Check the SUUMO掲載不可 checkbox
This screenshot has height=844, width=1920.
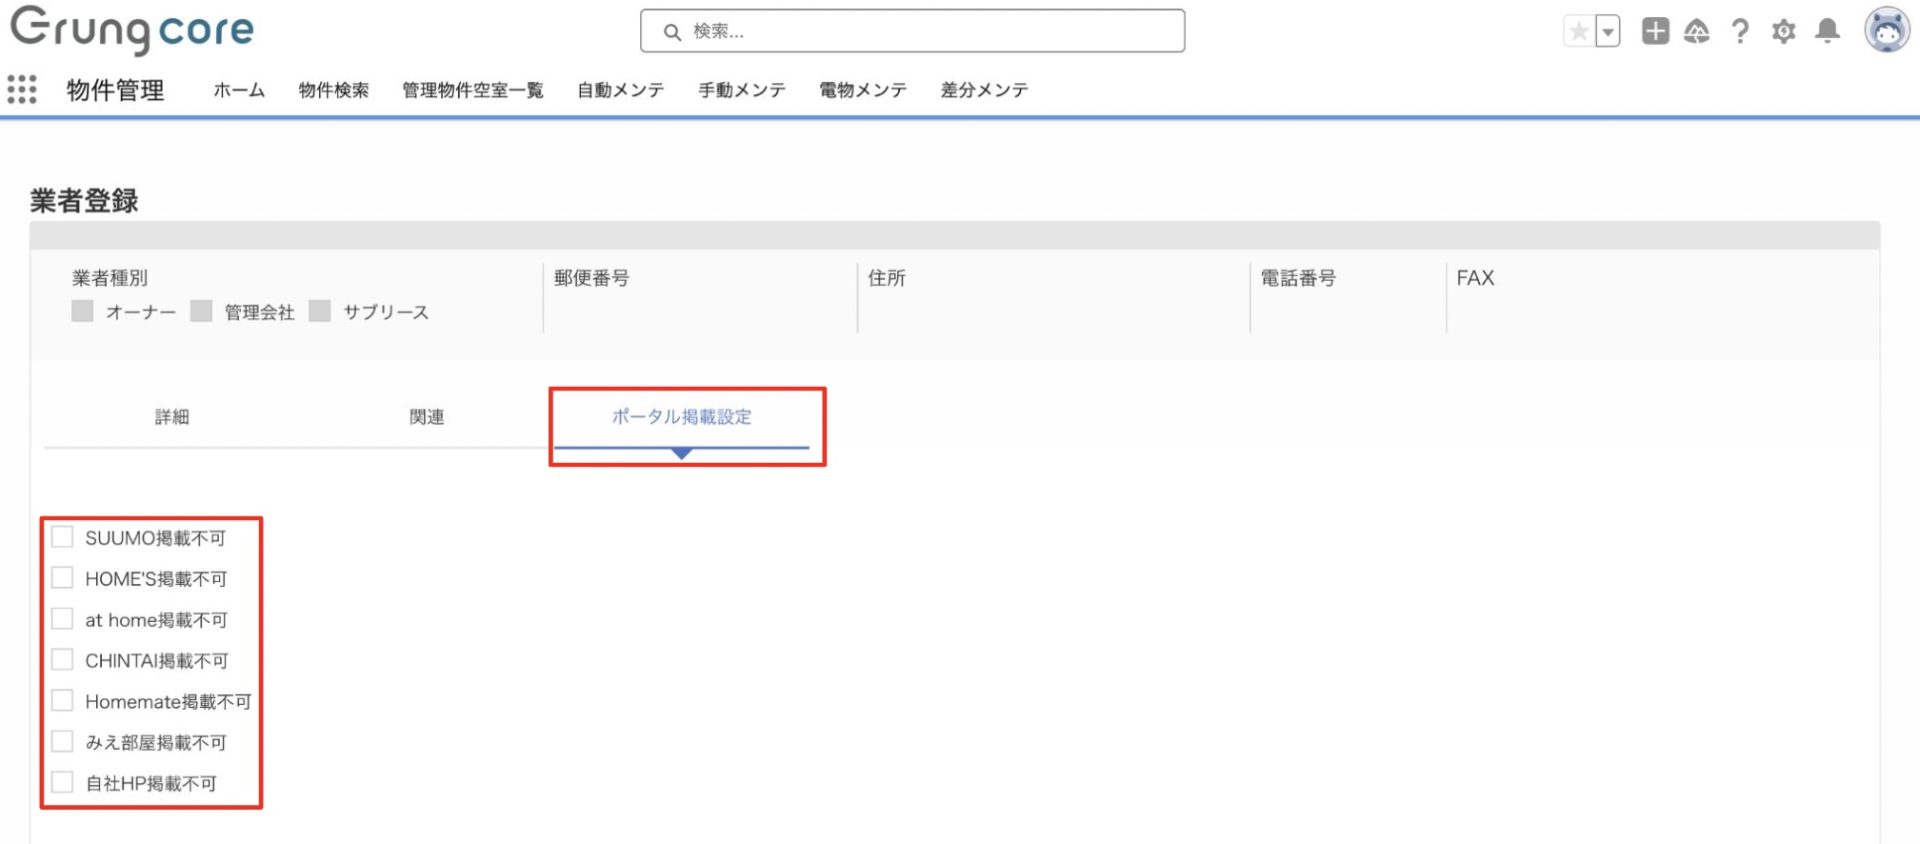(62, 537)
